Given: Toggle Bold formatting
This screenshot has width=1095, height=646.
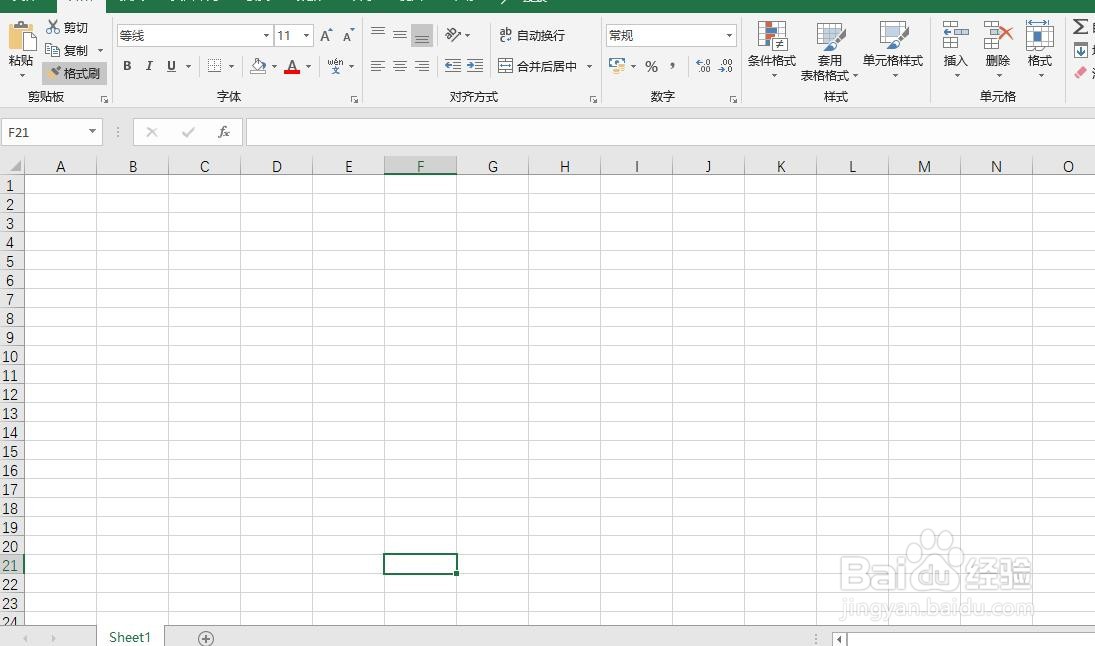Looking at the screenshot, I should [127, 66].
